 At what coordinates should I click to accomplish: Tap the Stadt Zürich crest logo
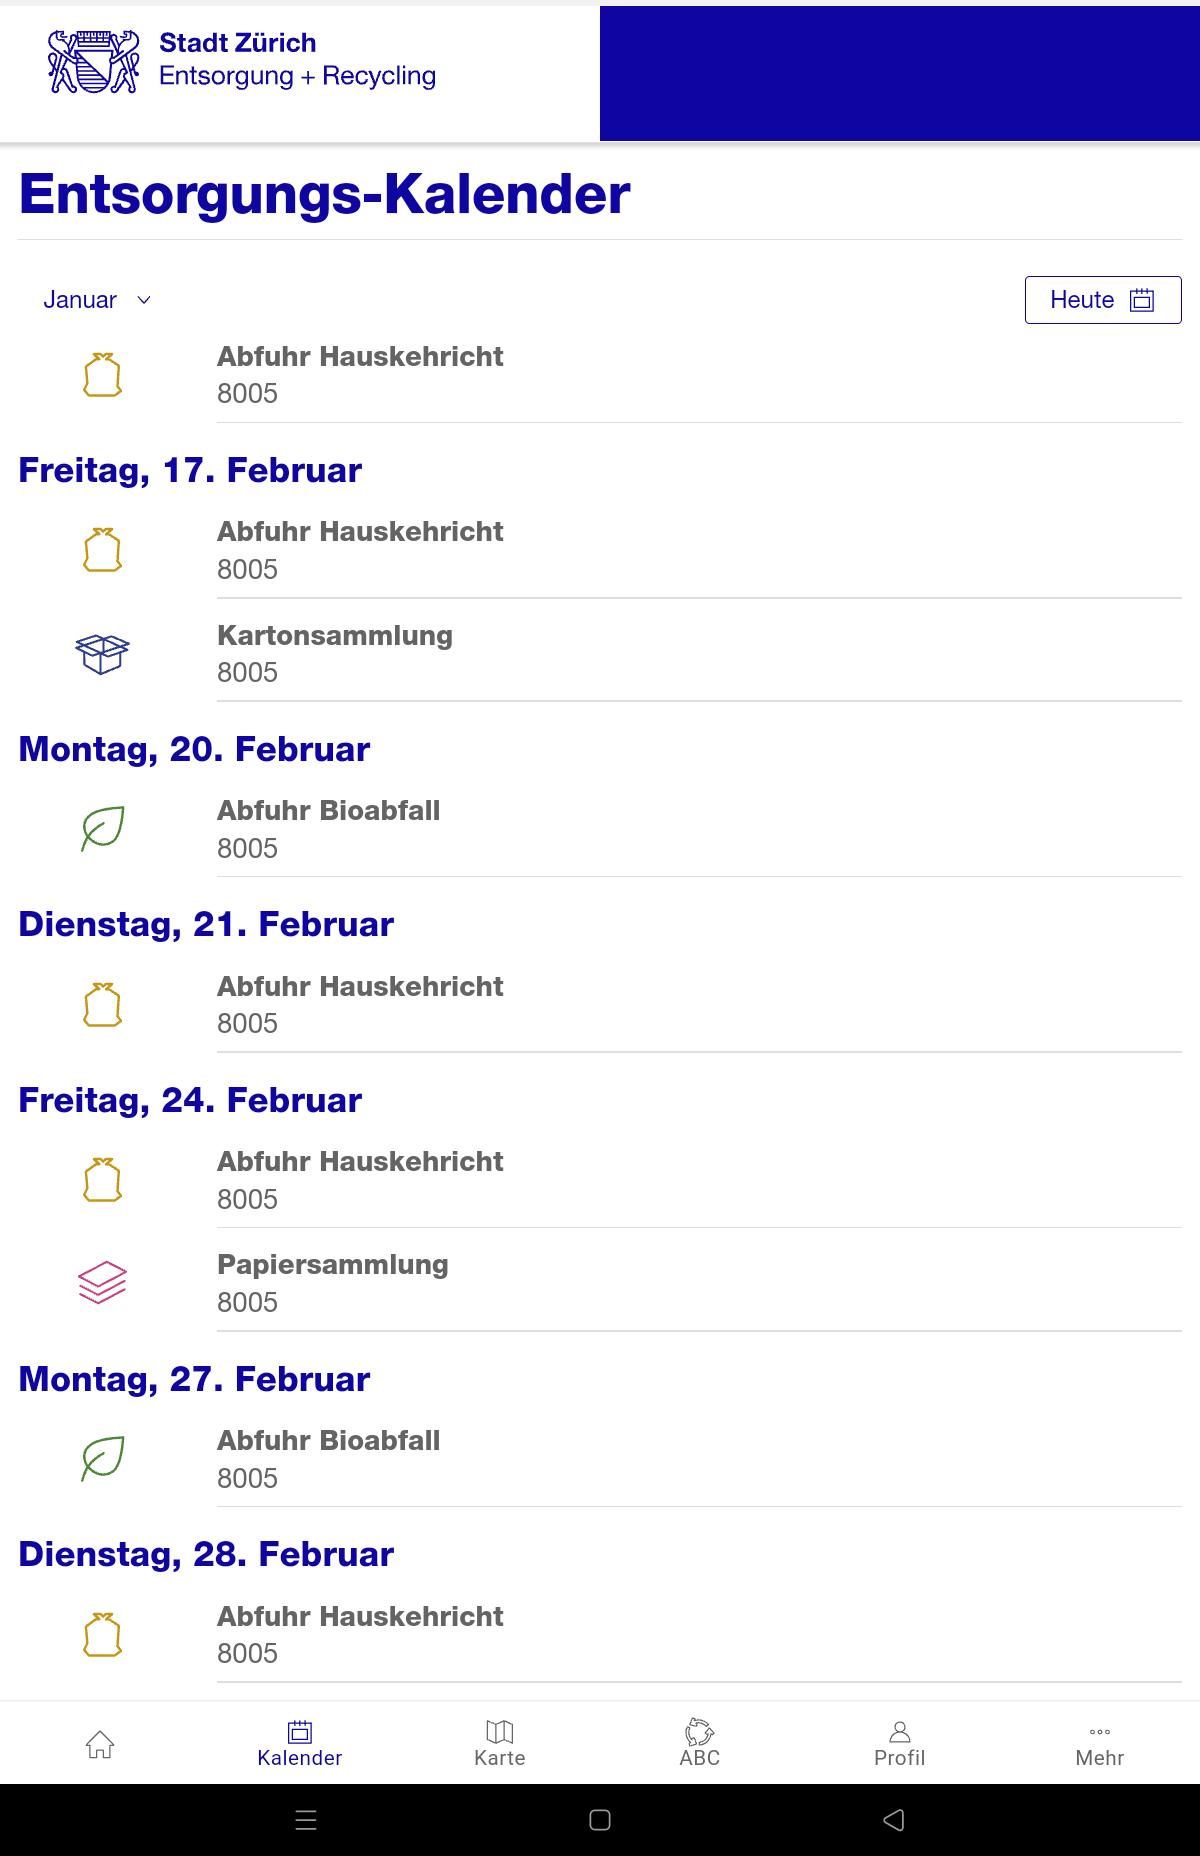pos(94,62)
